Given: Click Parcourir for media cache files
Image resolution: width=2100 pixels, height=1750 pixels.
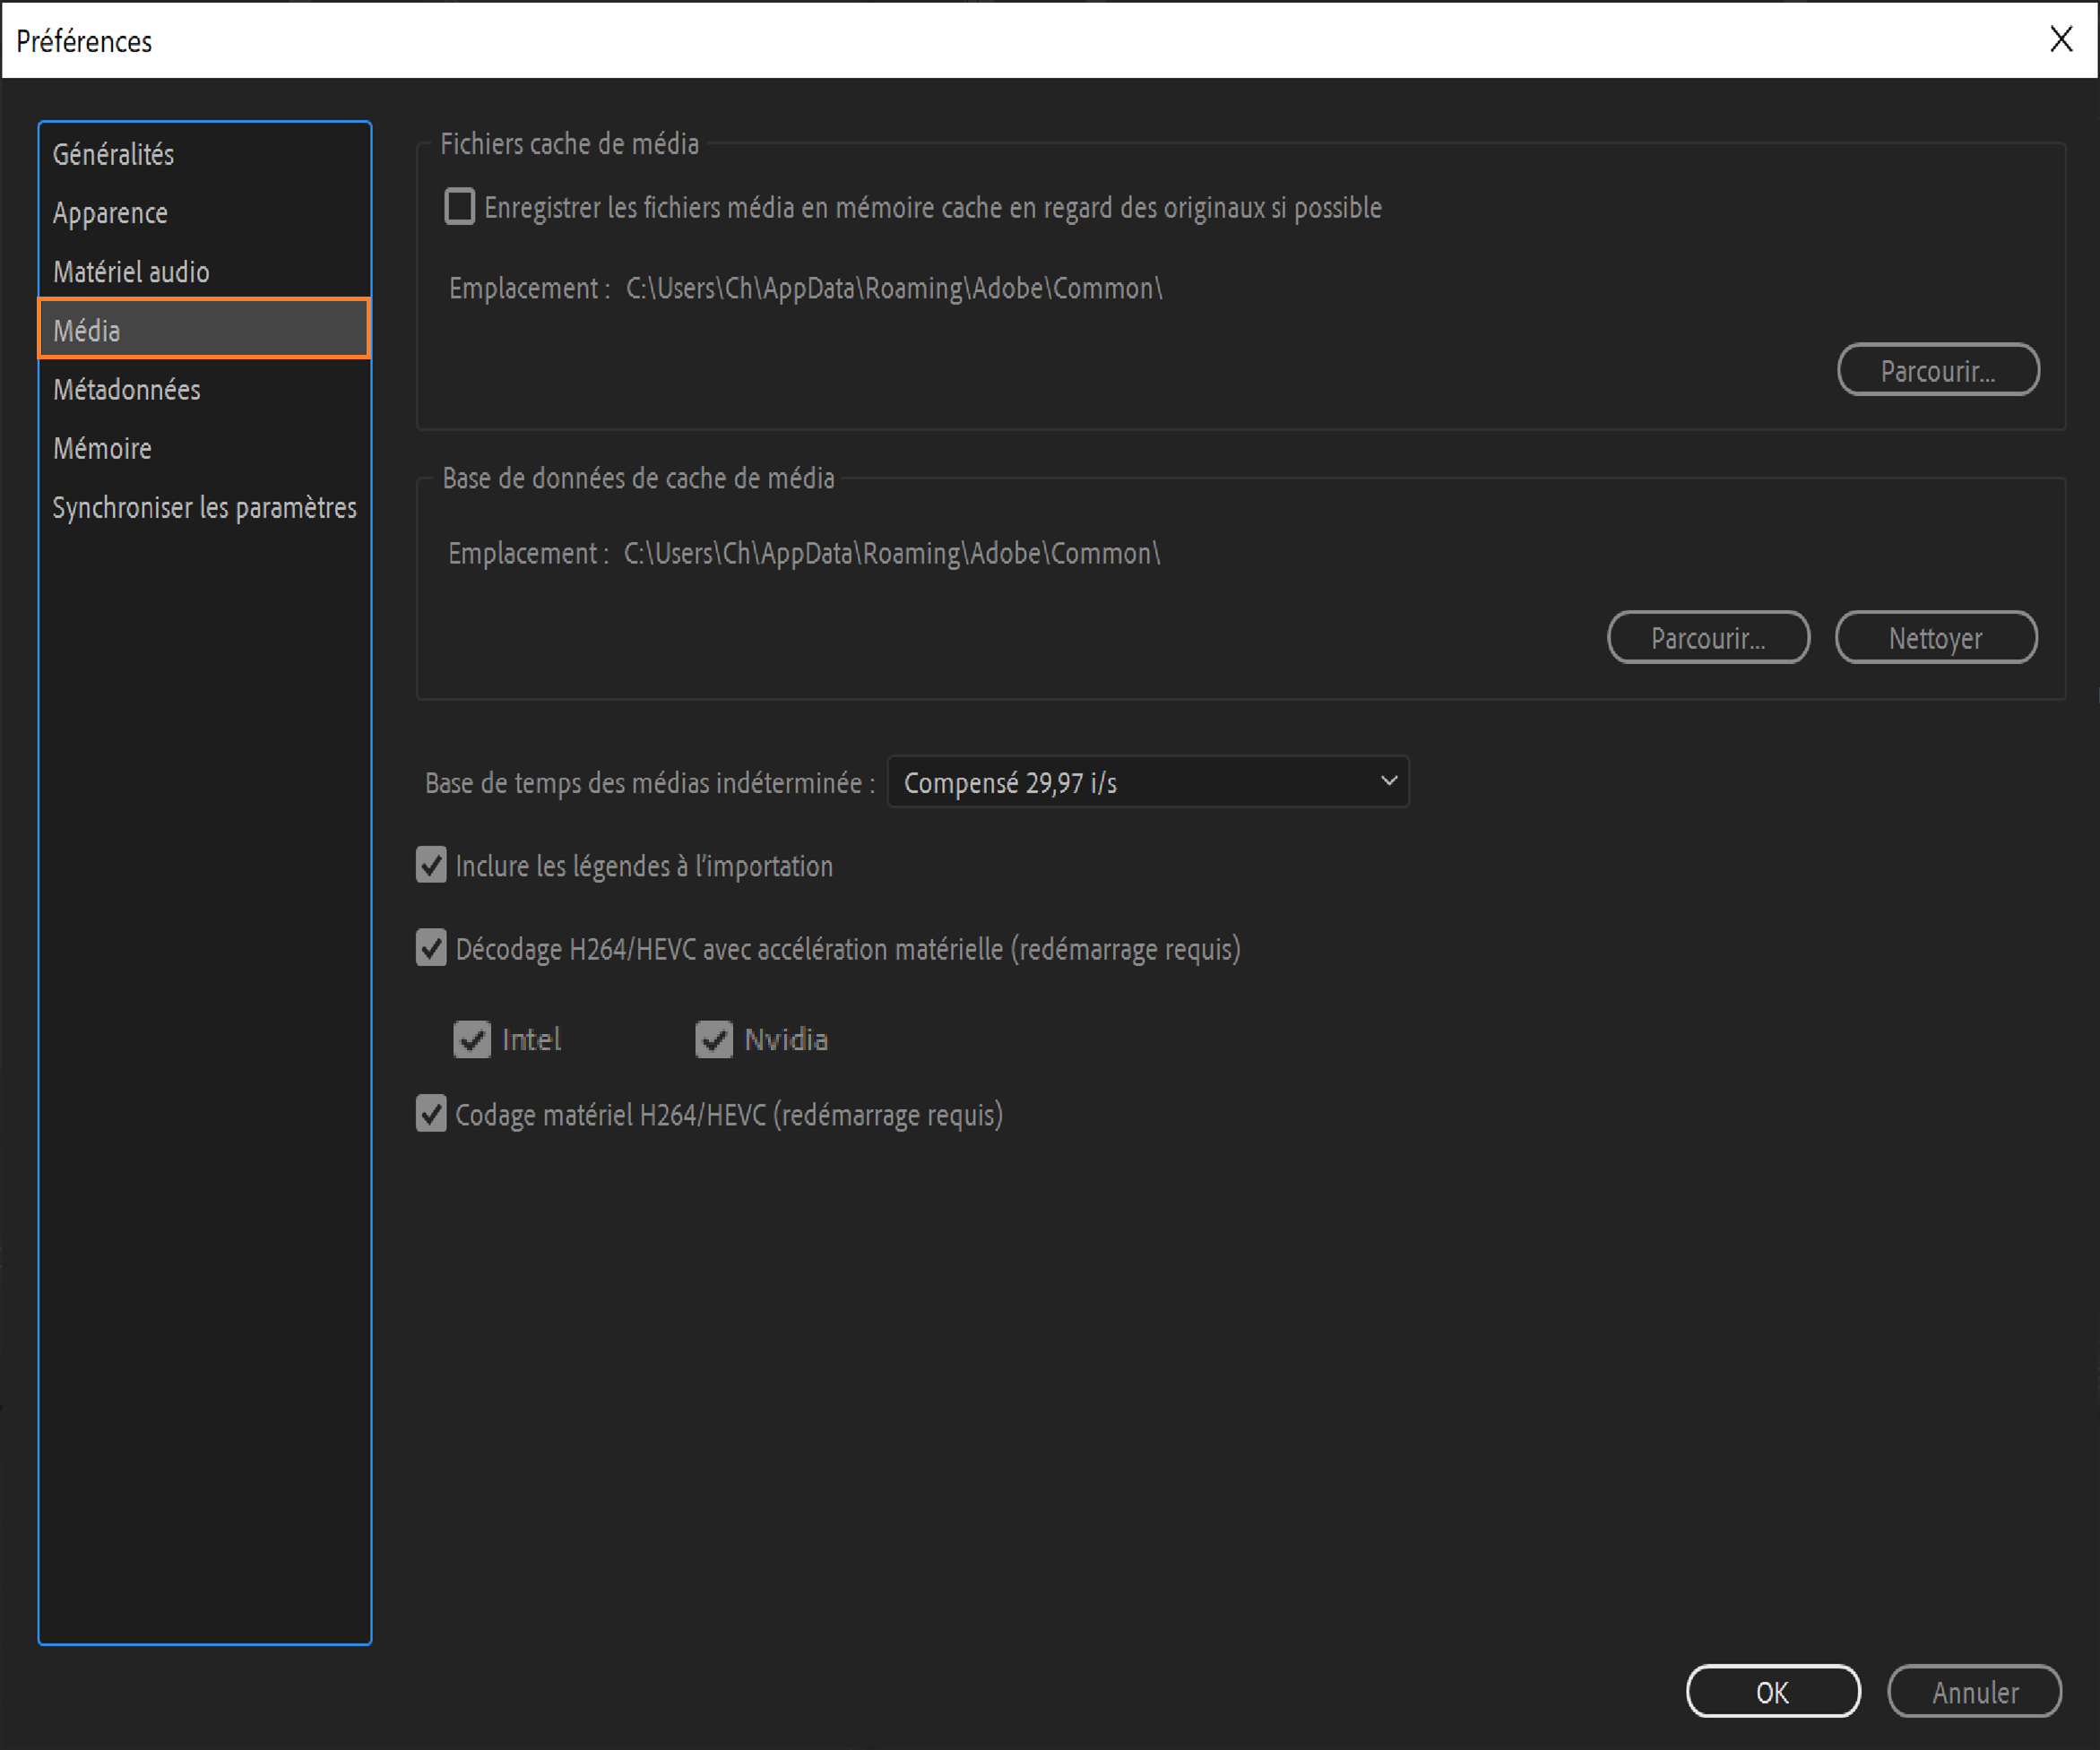Looking at the screenshot, I should click(x=1937, y=370).
